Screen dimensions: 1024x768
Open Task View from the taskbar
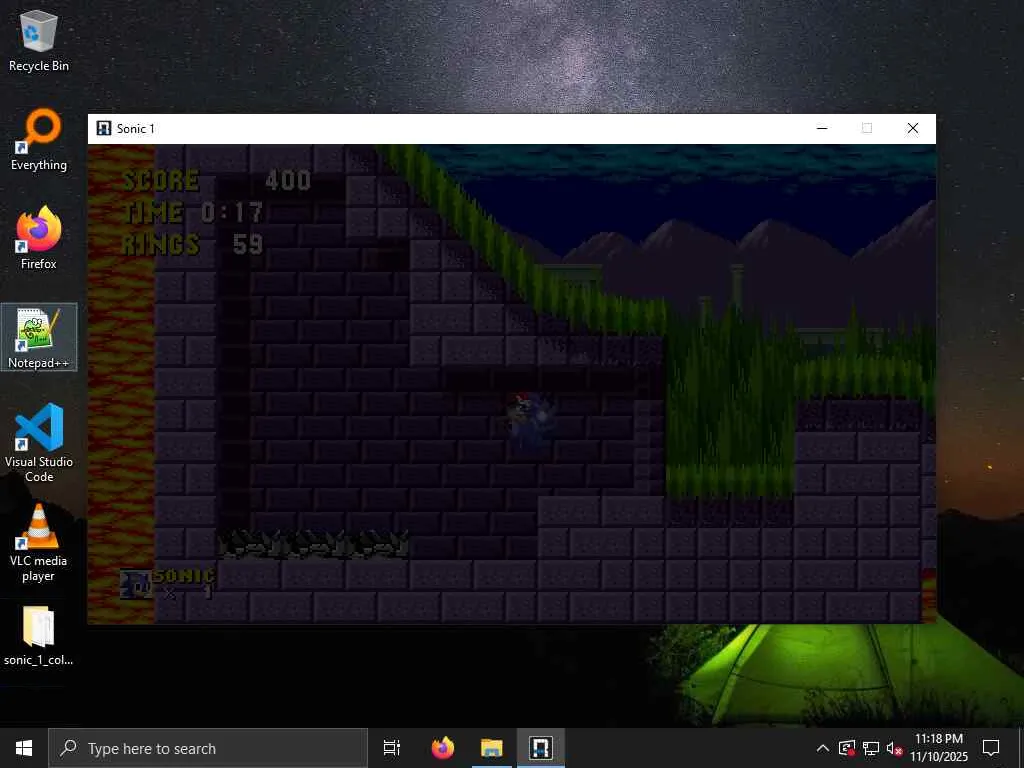pos(391,748)
